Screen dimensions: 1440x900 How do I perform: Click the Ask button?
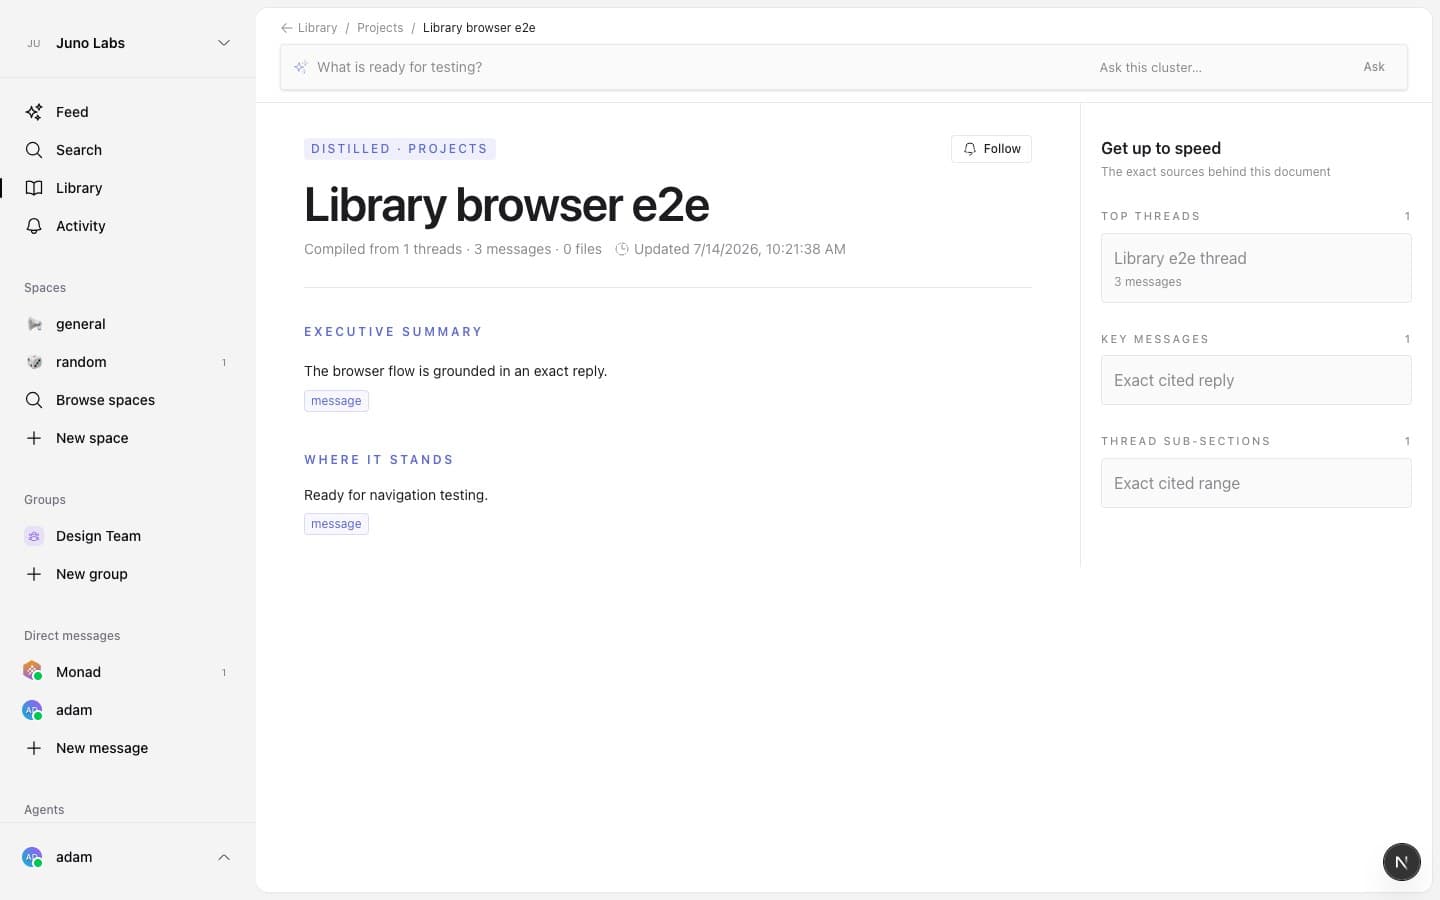coord(1374,67)
